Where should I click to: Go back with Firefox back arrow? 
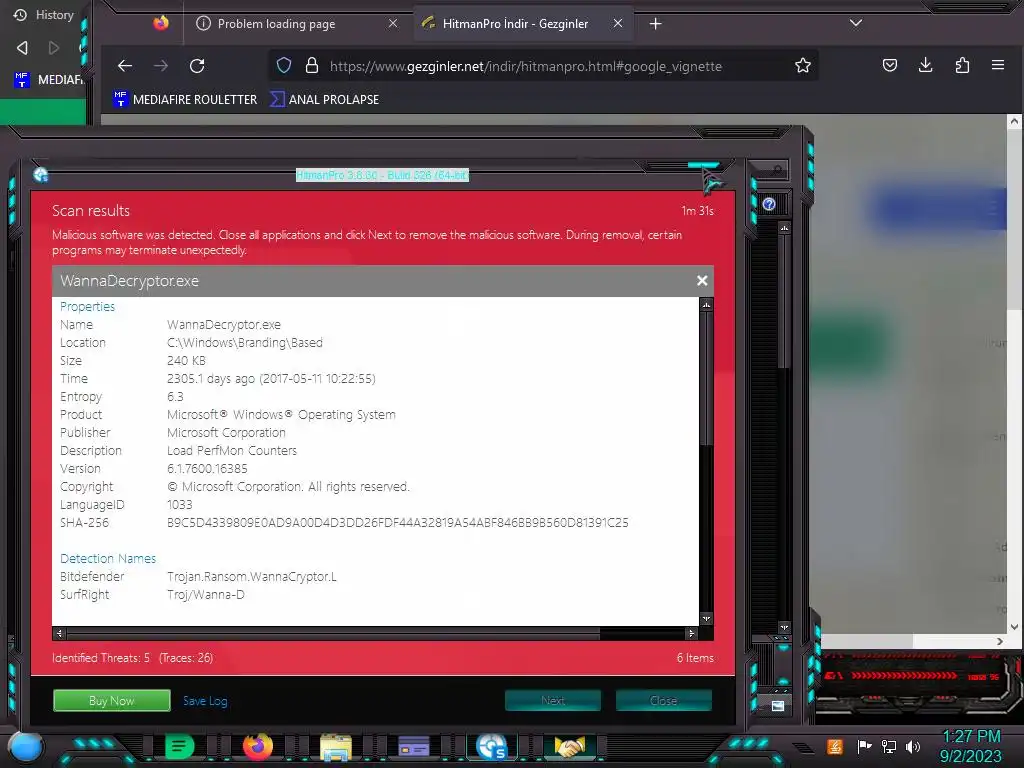click(x=125, y=65)
